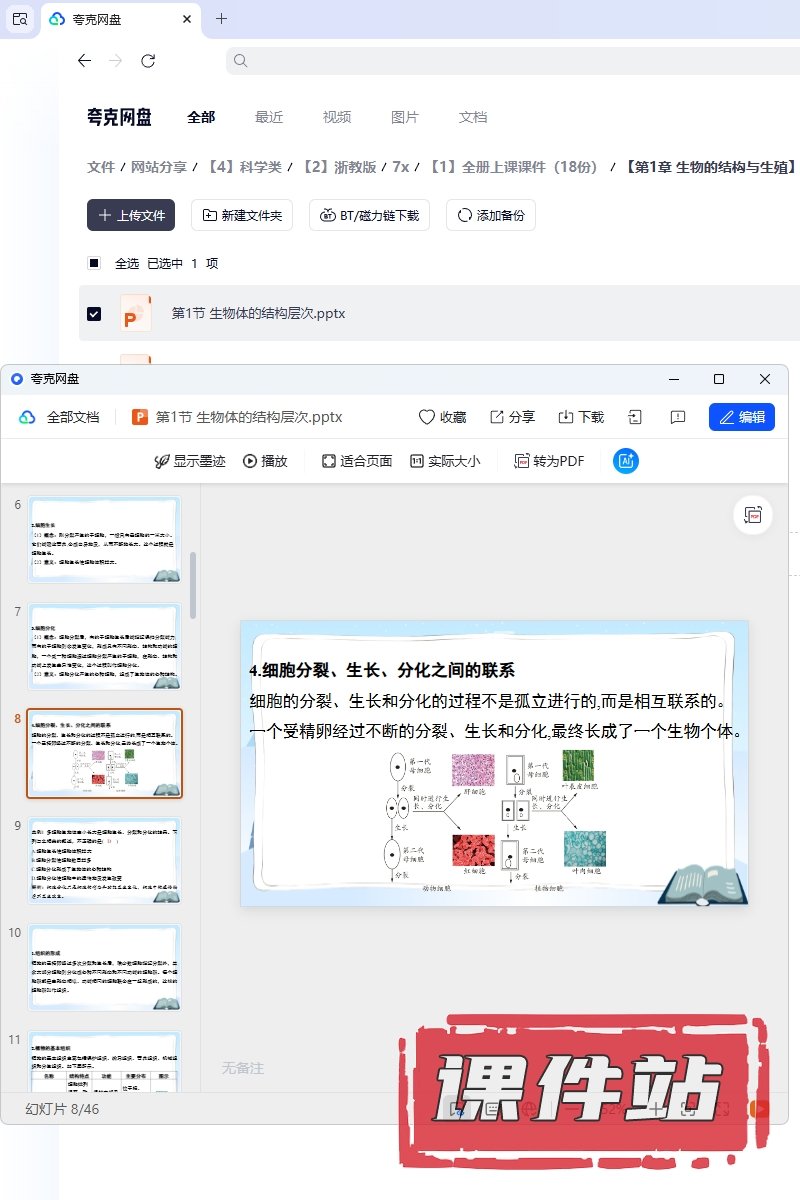Add file to favorites with 收藏
This screenshot has width=800, height=1200.
point(442,417)
